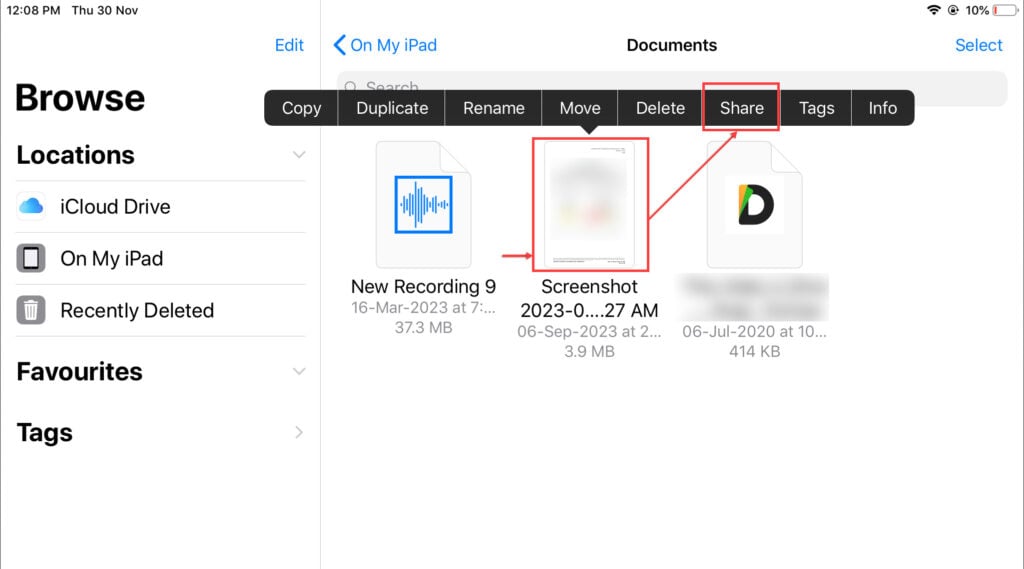Expand the Tags section chevron
1024x569 pixels.
[x=298, y=432]
